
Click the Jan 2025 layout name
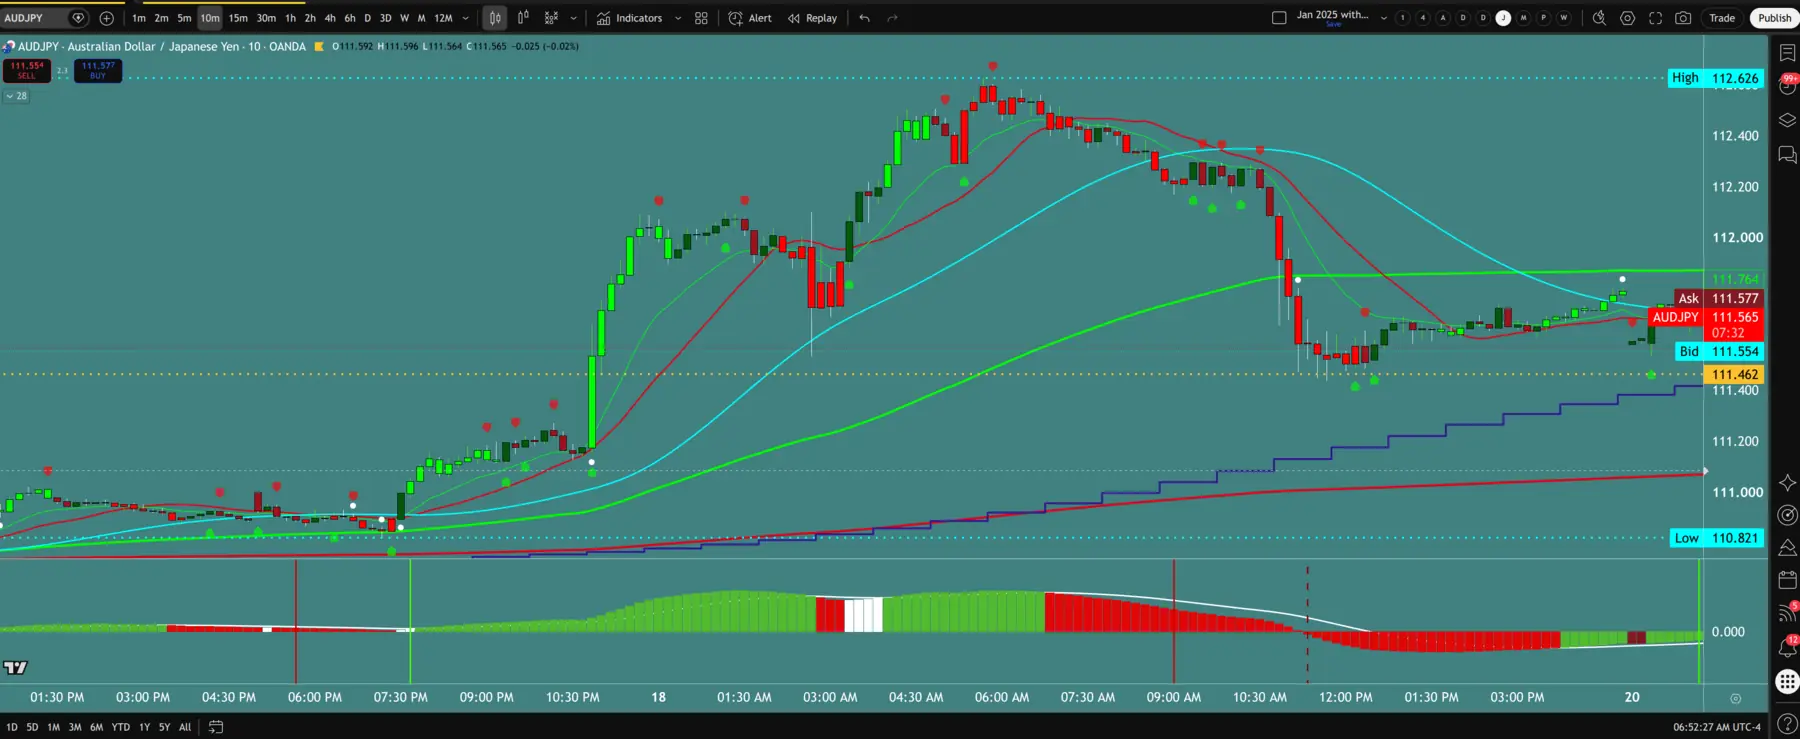tap(1332, 16)
